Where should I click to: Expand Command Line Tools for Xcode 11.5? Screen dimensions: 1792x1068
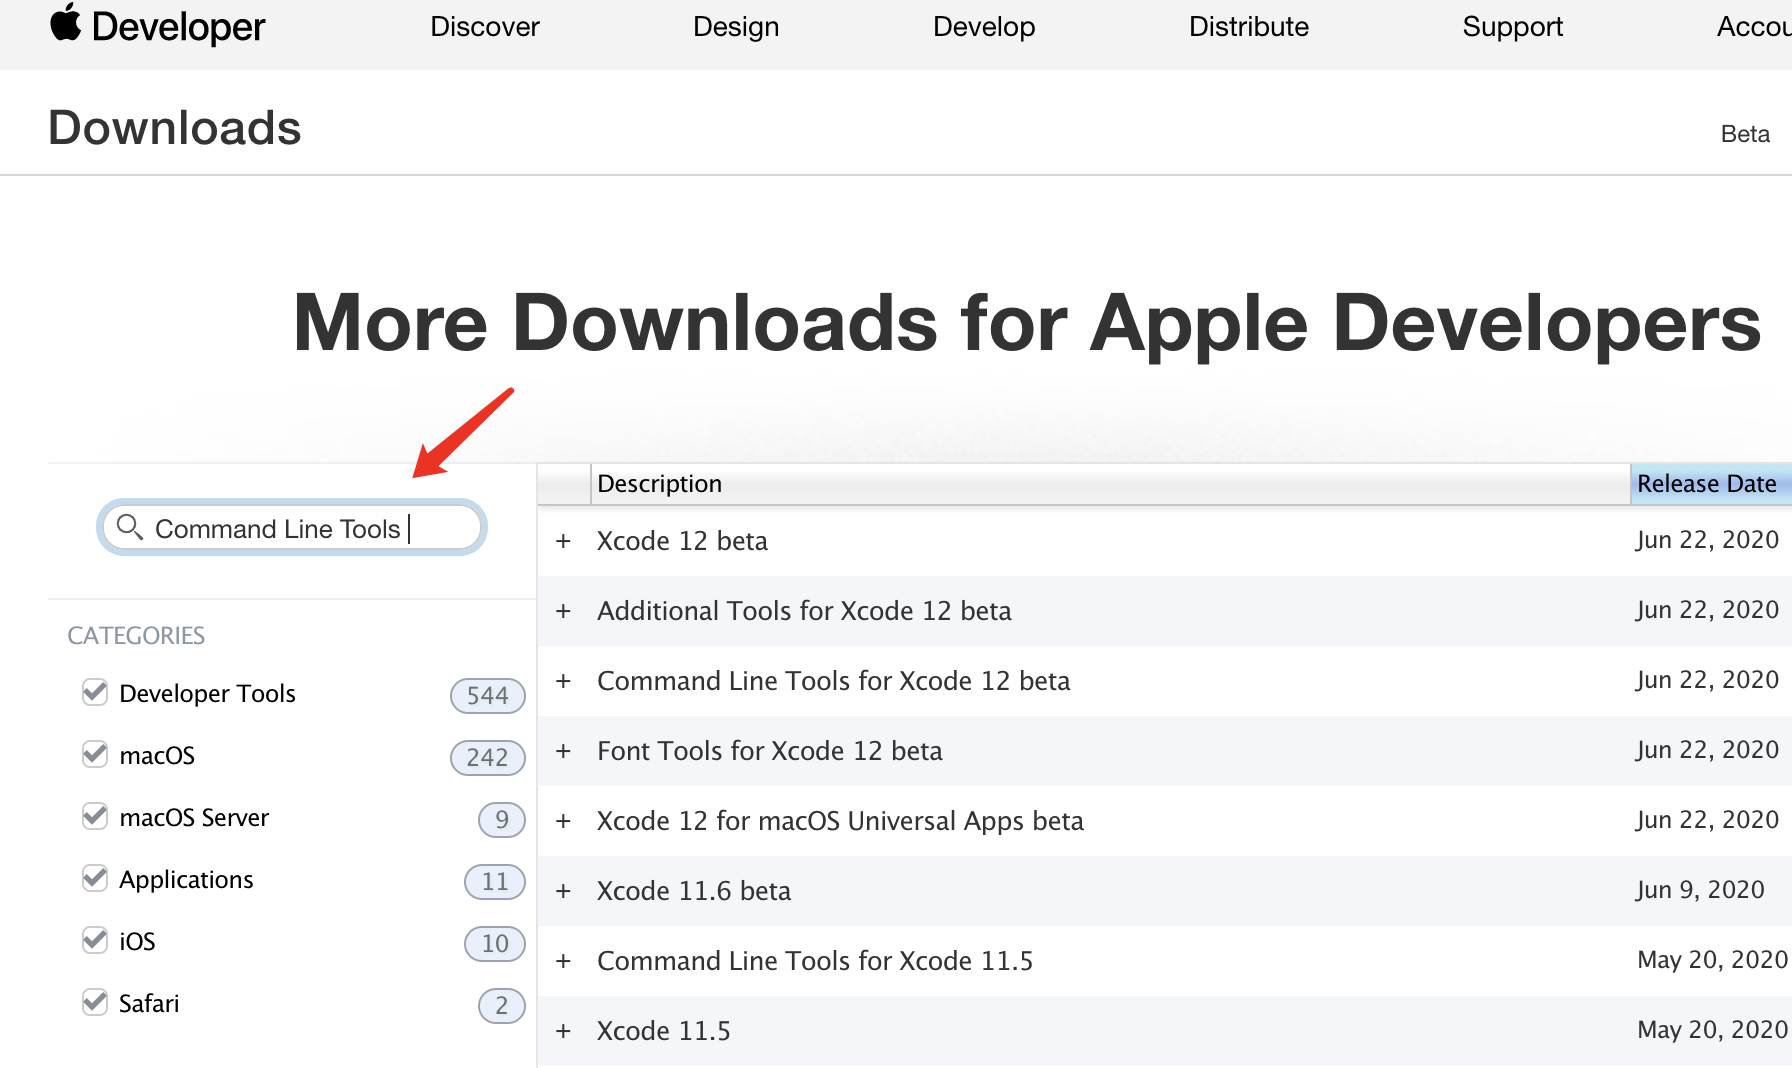pyautogui.click(x=564, y=961)
